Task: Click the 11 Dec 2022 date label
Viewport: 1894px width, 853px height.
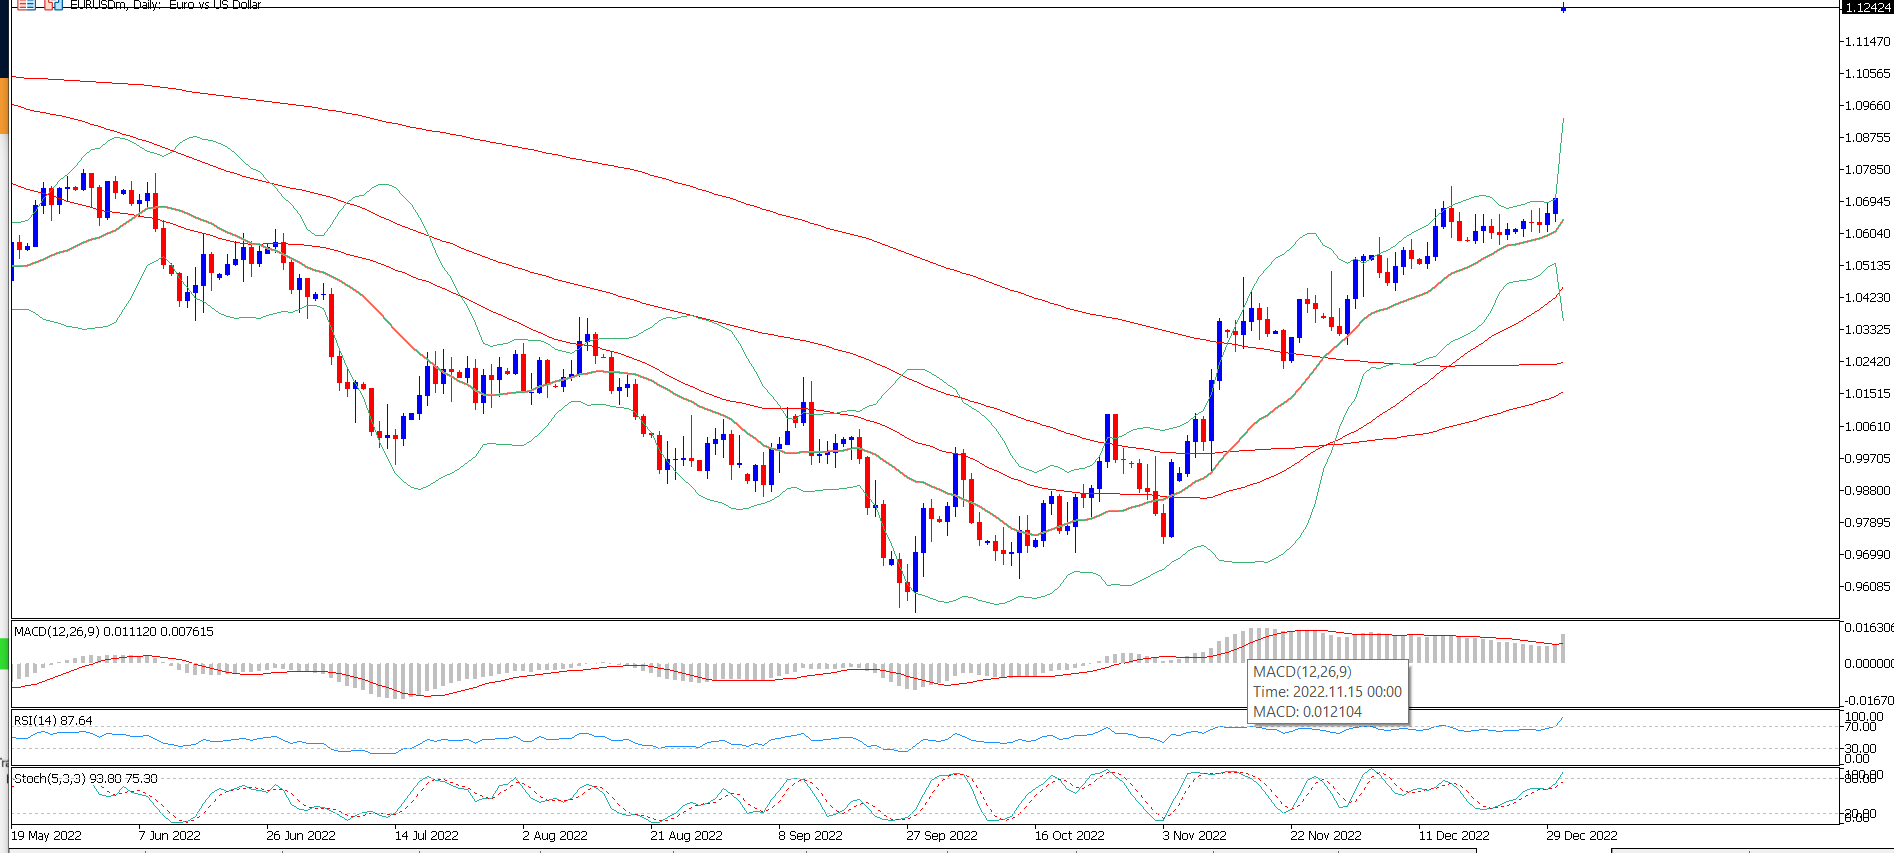Action: point(1454,836)
